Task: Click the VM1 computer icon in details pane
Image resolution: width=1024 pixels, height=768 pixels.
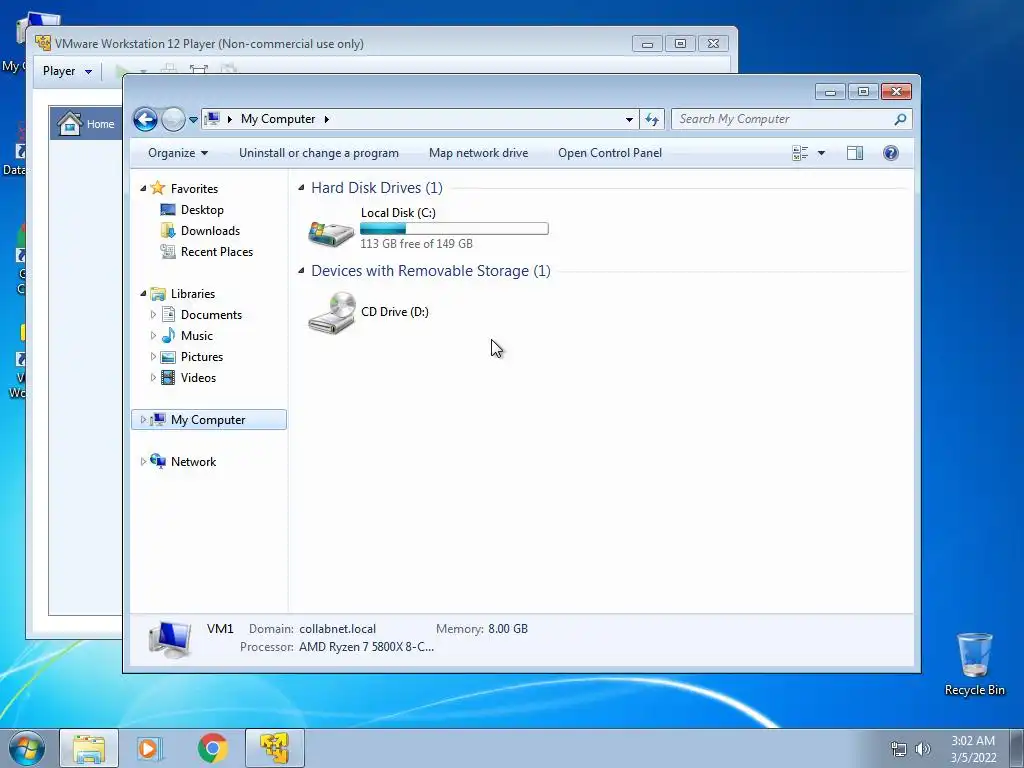Action: coord(170,639)
